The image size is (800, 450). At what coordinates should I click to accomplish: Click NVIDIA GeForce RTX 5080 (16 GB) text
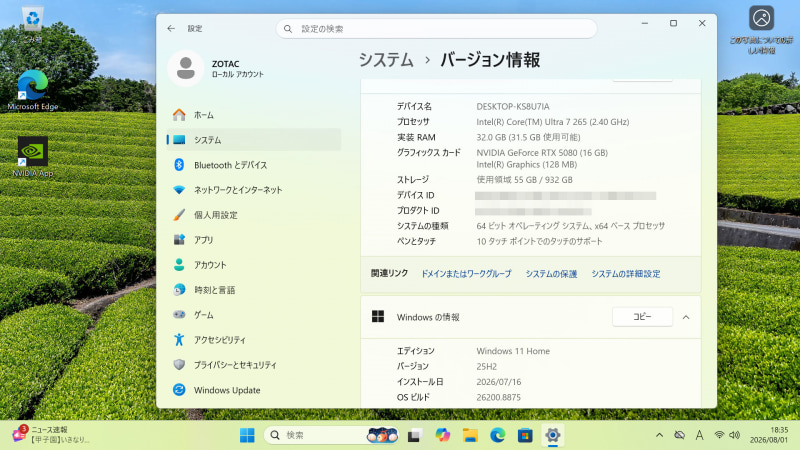click(542, 153)
